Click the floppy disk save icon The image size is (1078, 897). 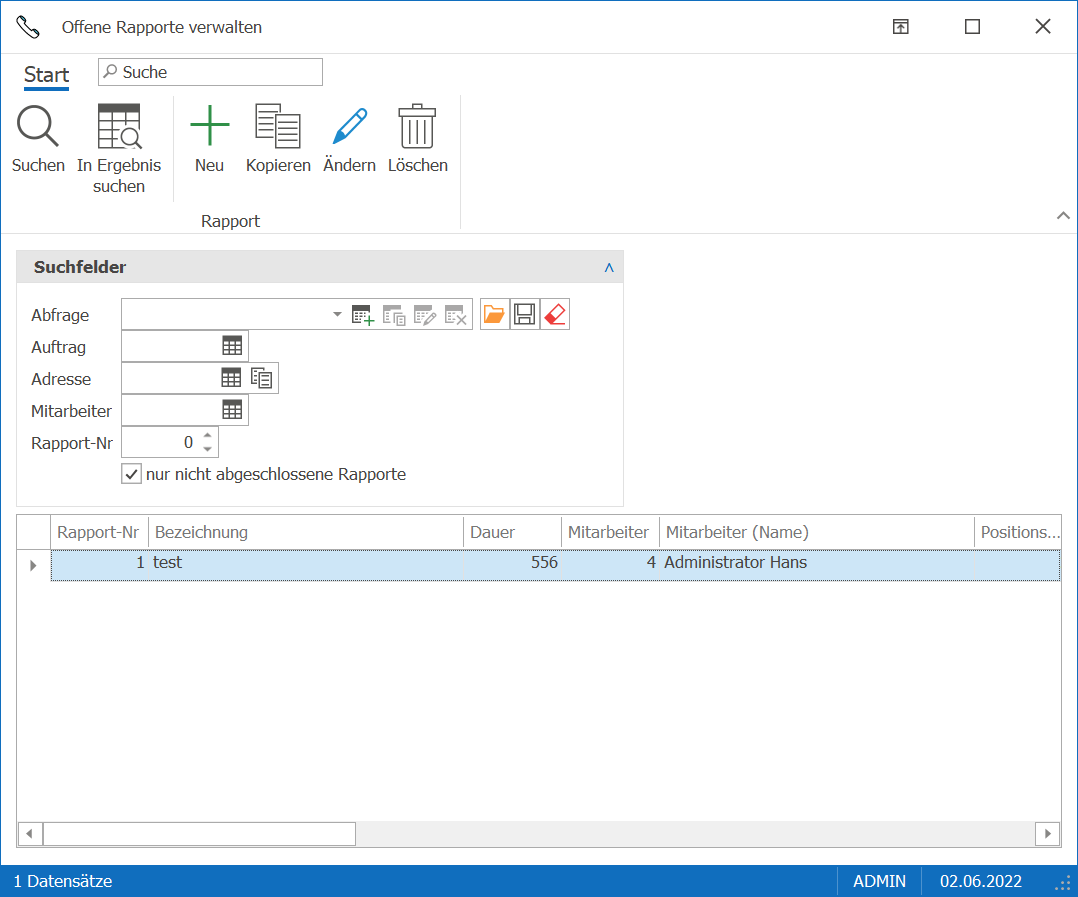[x=525, y=314]
